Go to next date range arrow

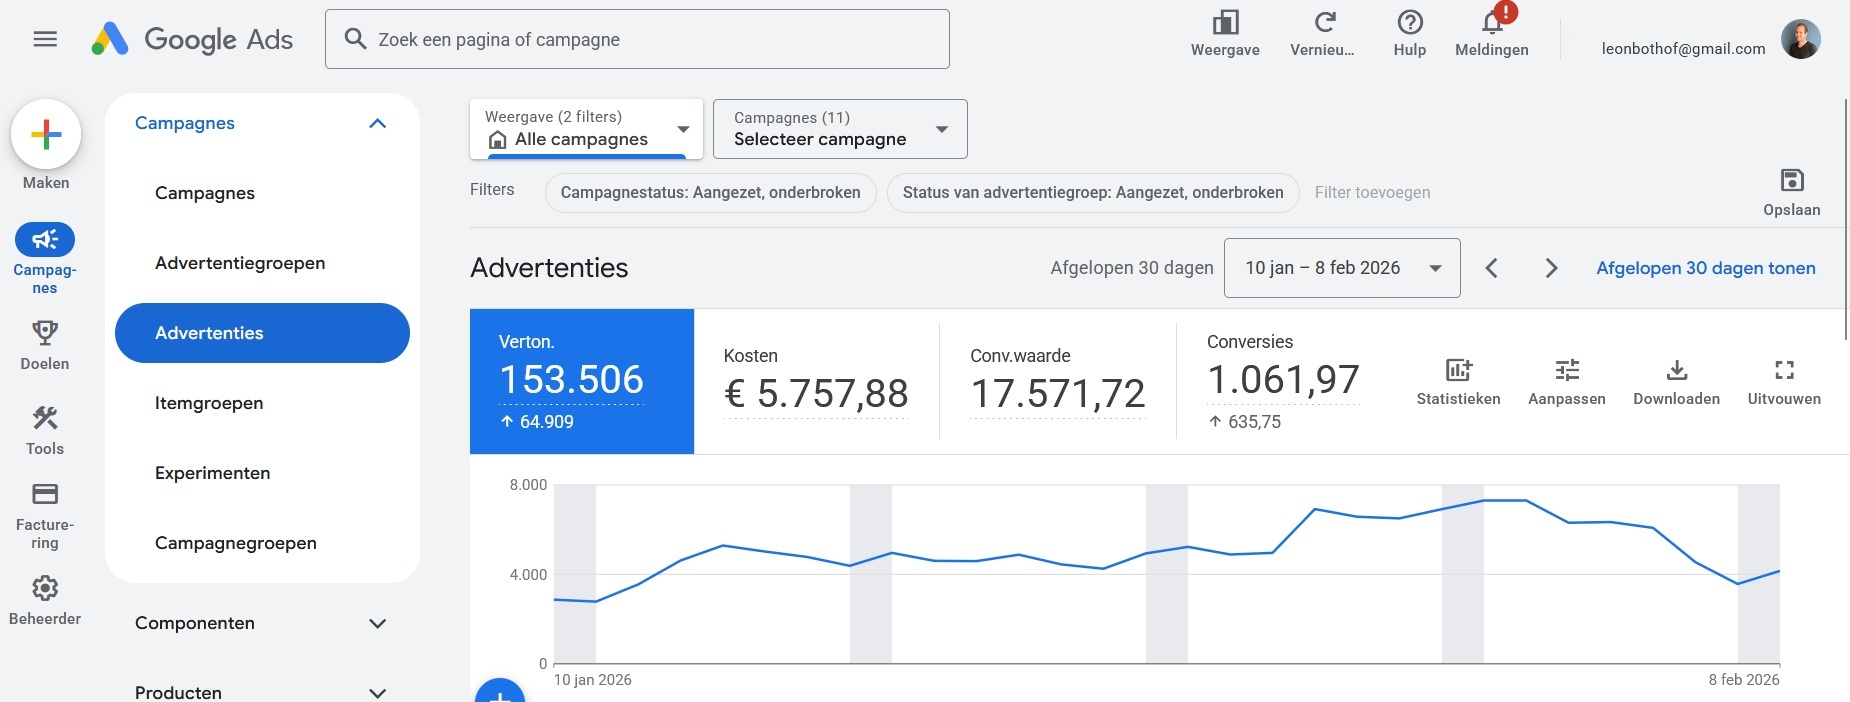[x=1551, y=268]
